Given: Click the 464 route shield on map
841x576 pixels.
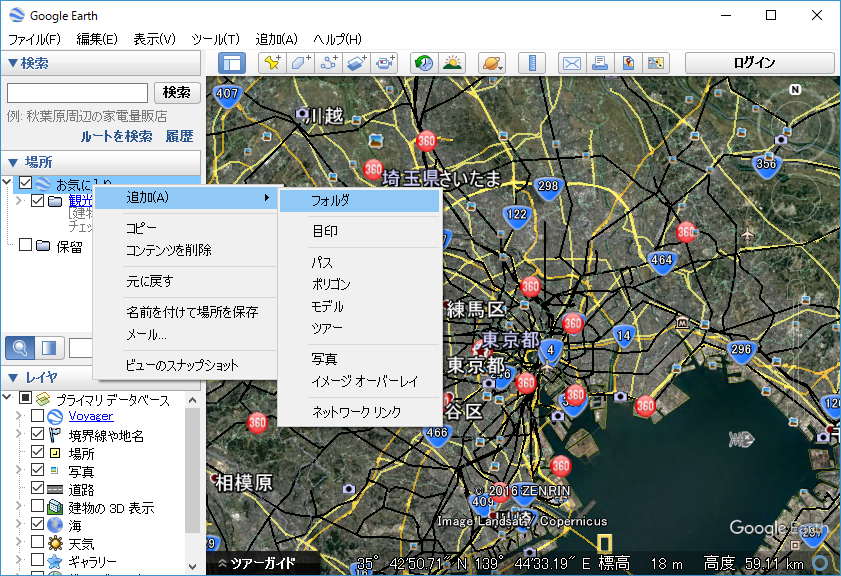Looking at the screenshot, I should (x=661, y=261).
